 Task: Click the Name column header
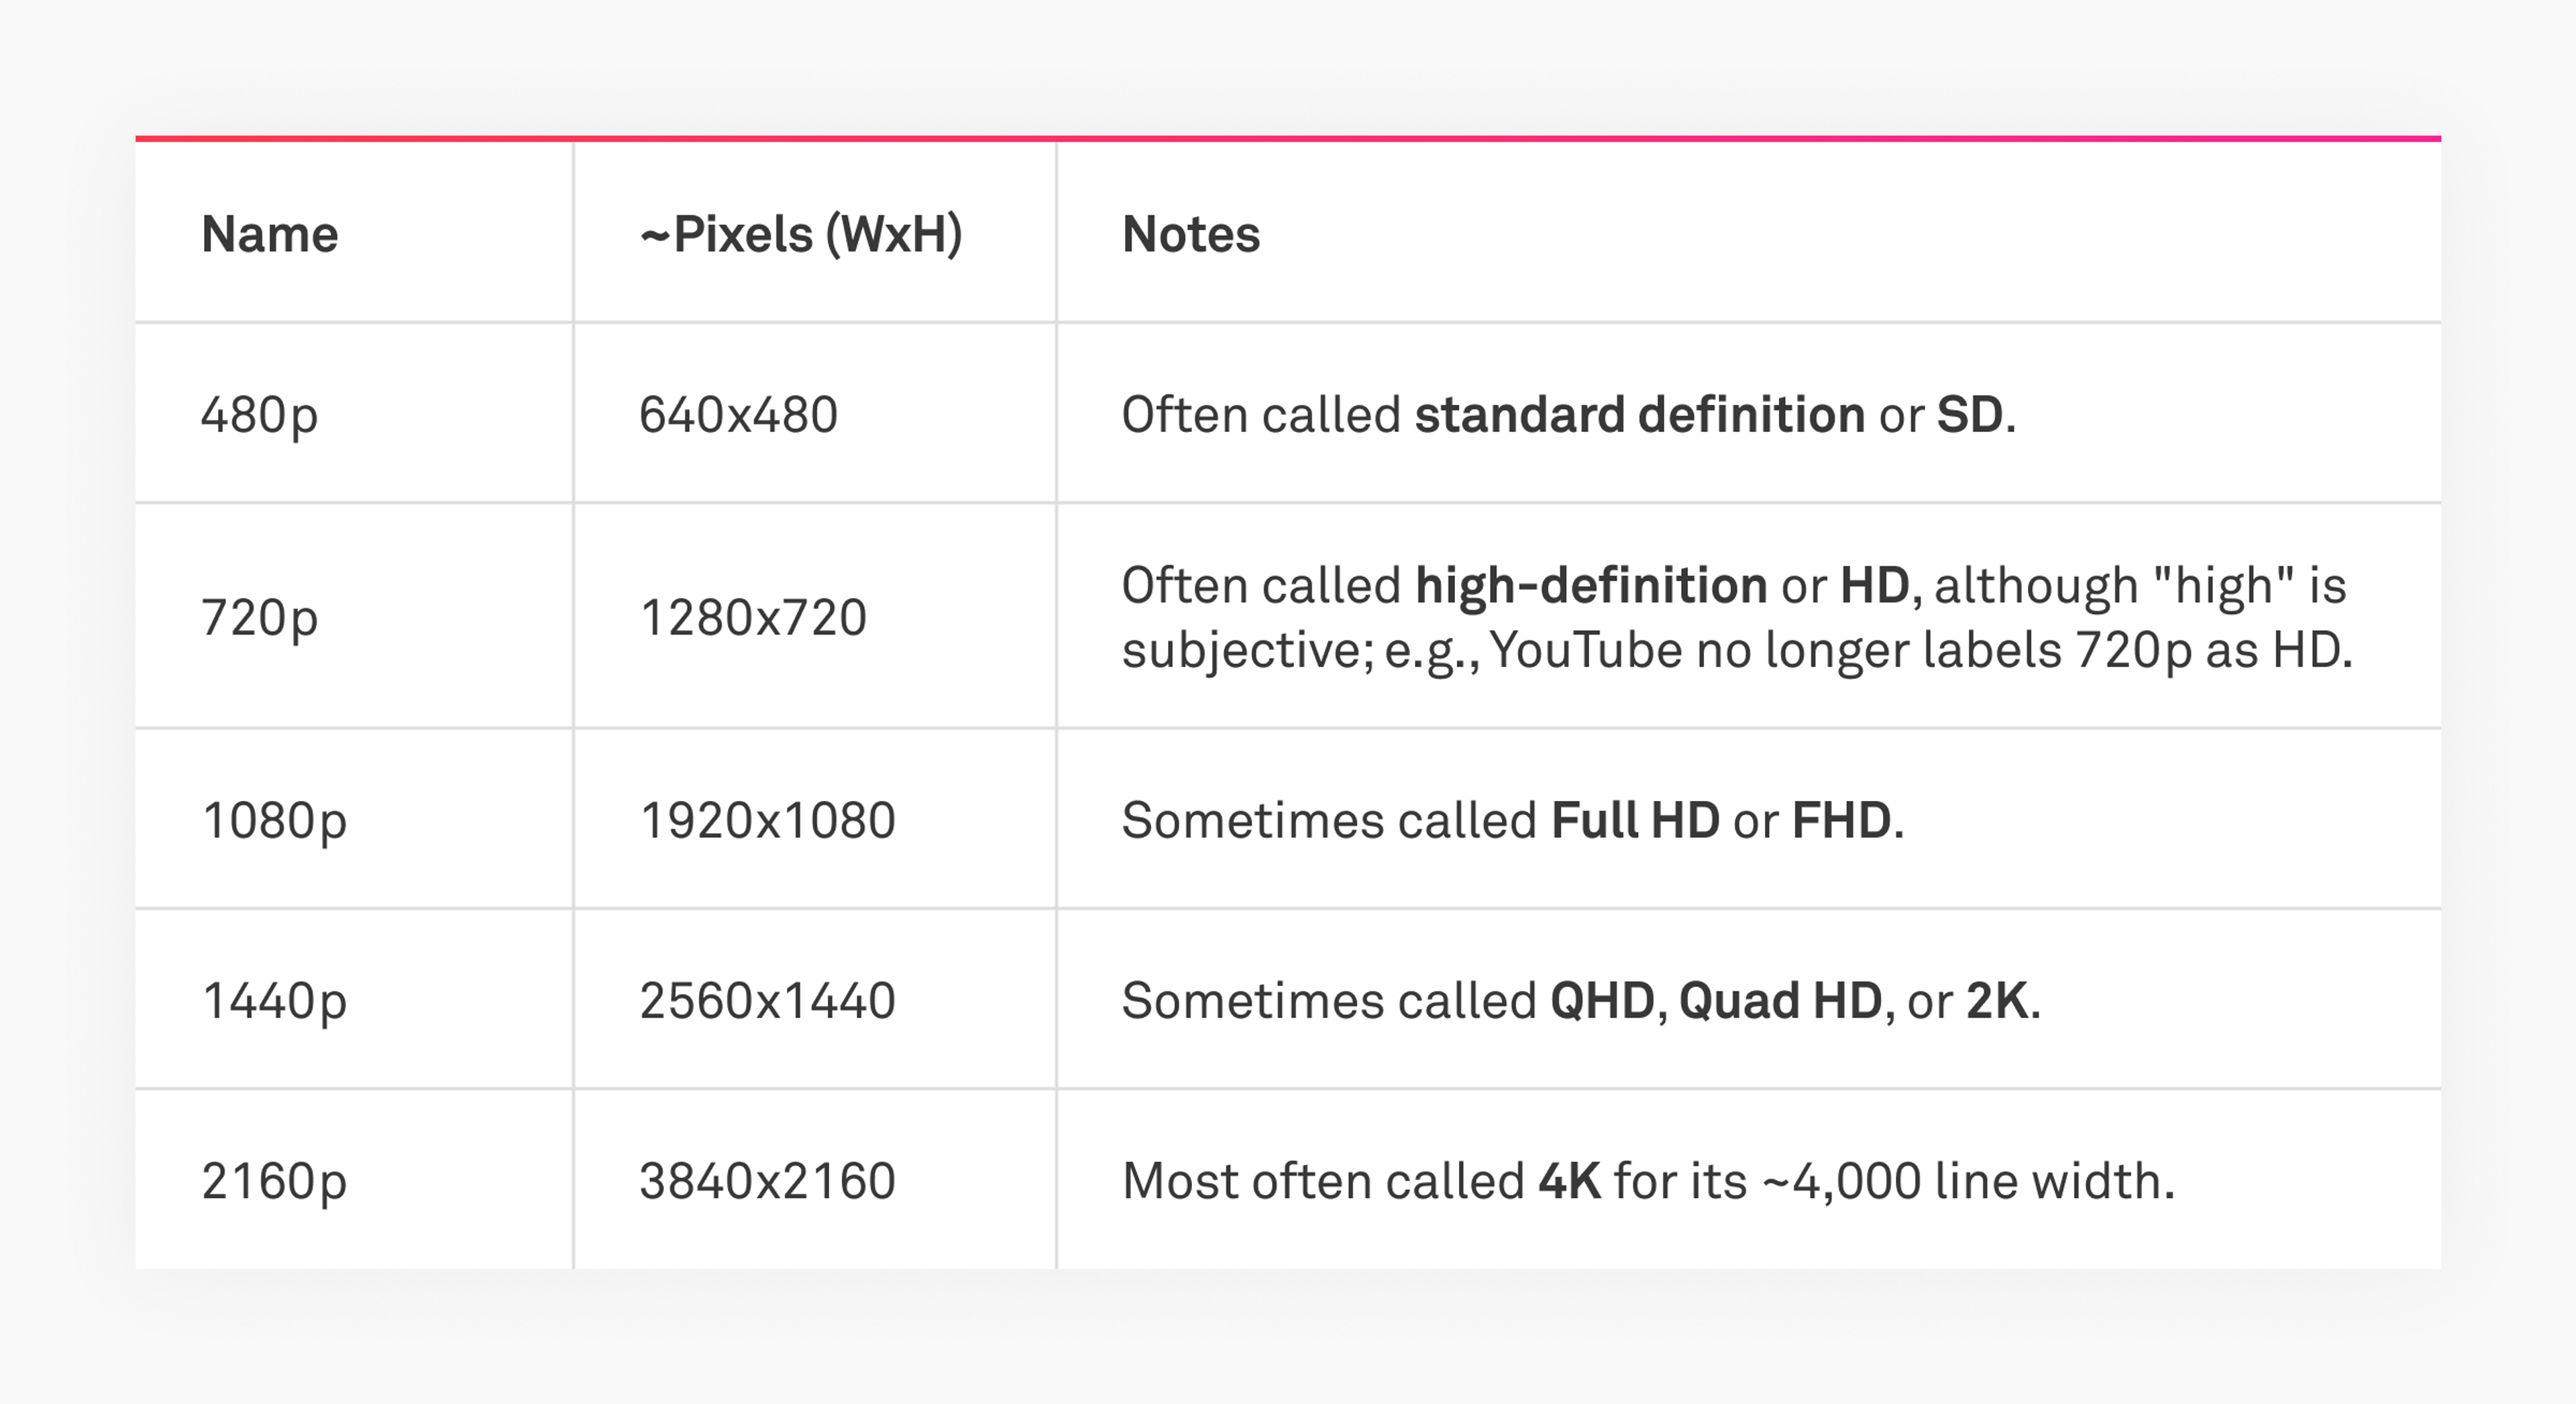(269, 234)
